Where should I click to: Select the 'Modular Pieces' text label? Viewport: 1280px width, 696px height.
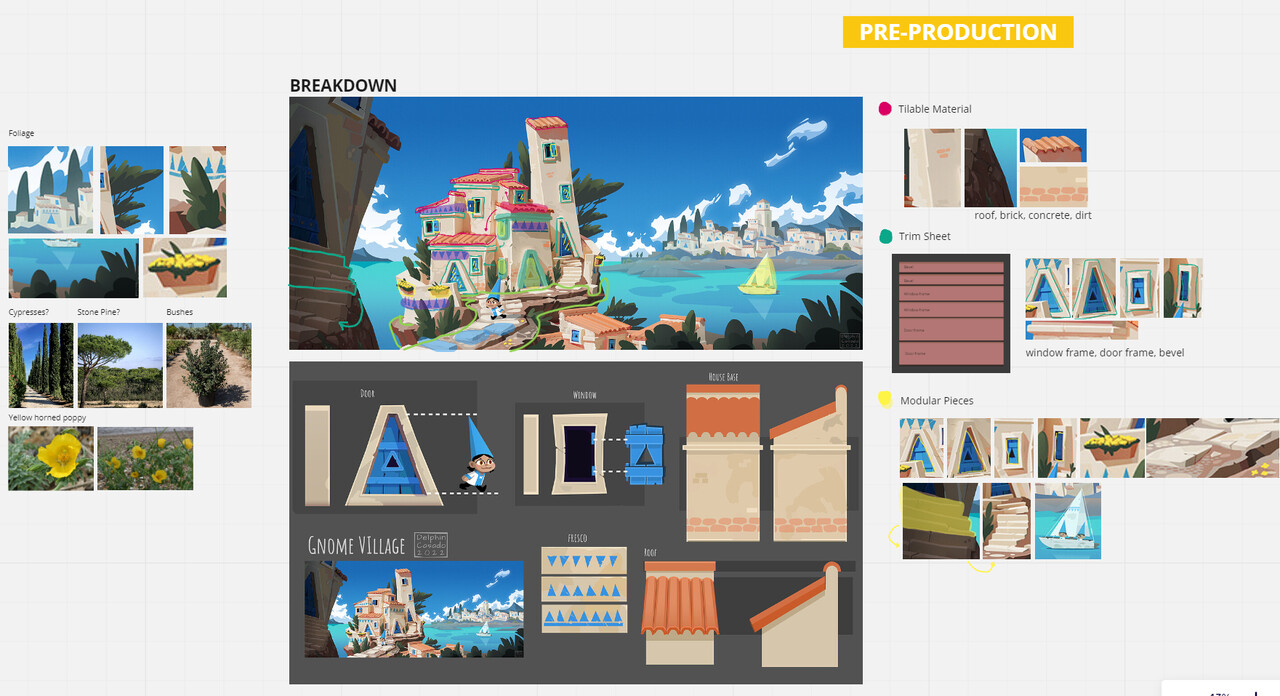click(x=936, y=401)
